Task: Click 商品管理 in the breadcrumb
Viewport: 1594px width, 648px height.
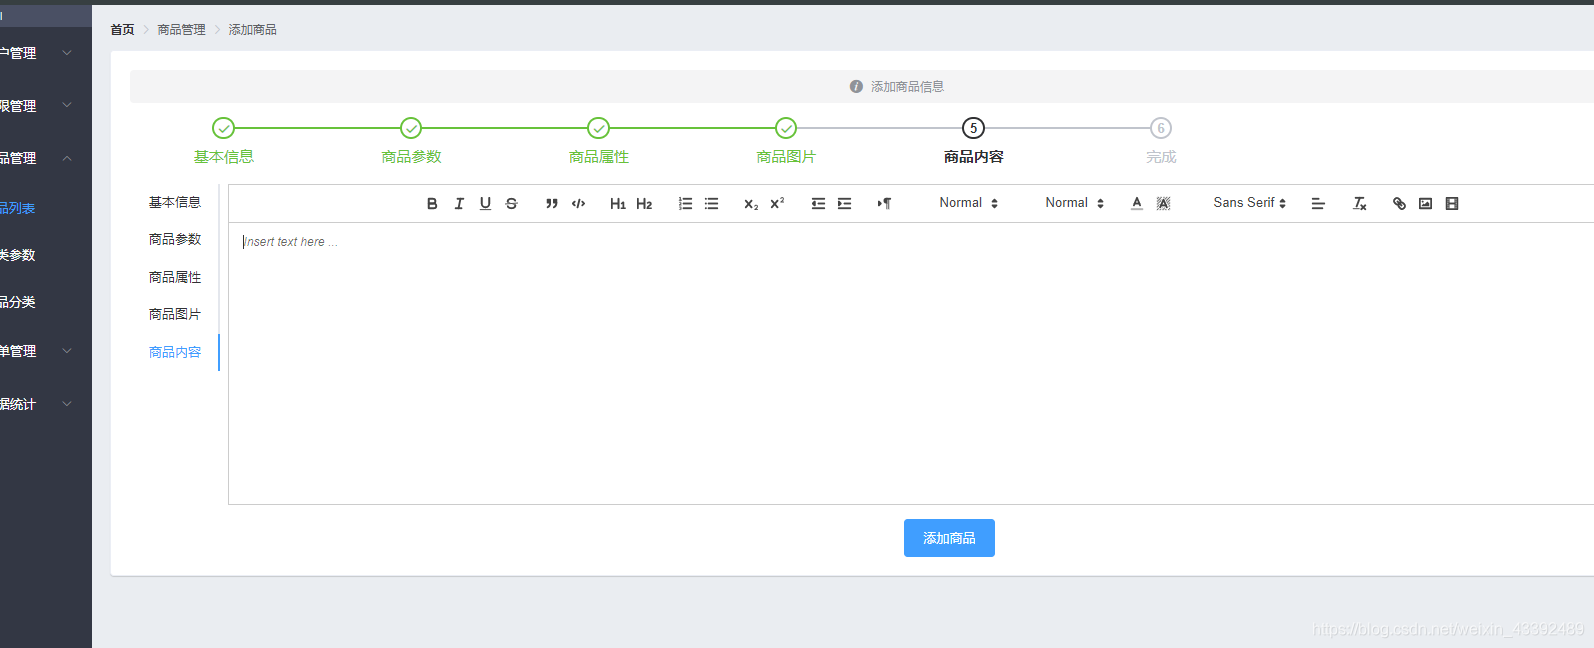Action: point(181,30)
